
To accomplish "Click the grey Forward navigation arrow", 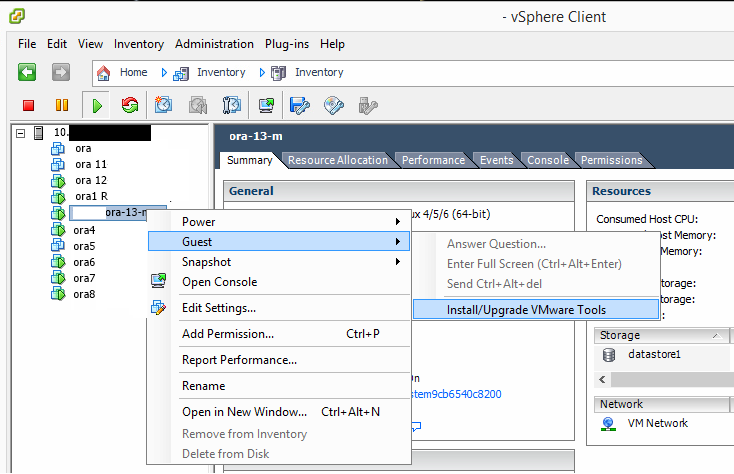I will point(61,72).
